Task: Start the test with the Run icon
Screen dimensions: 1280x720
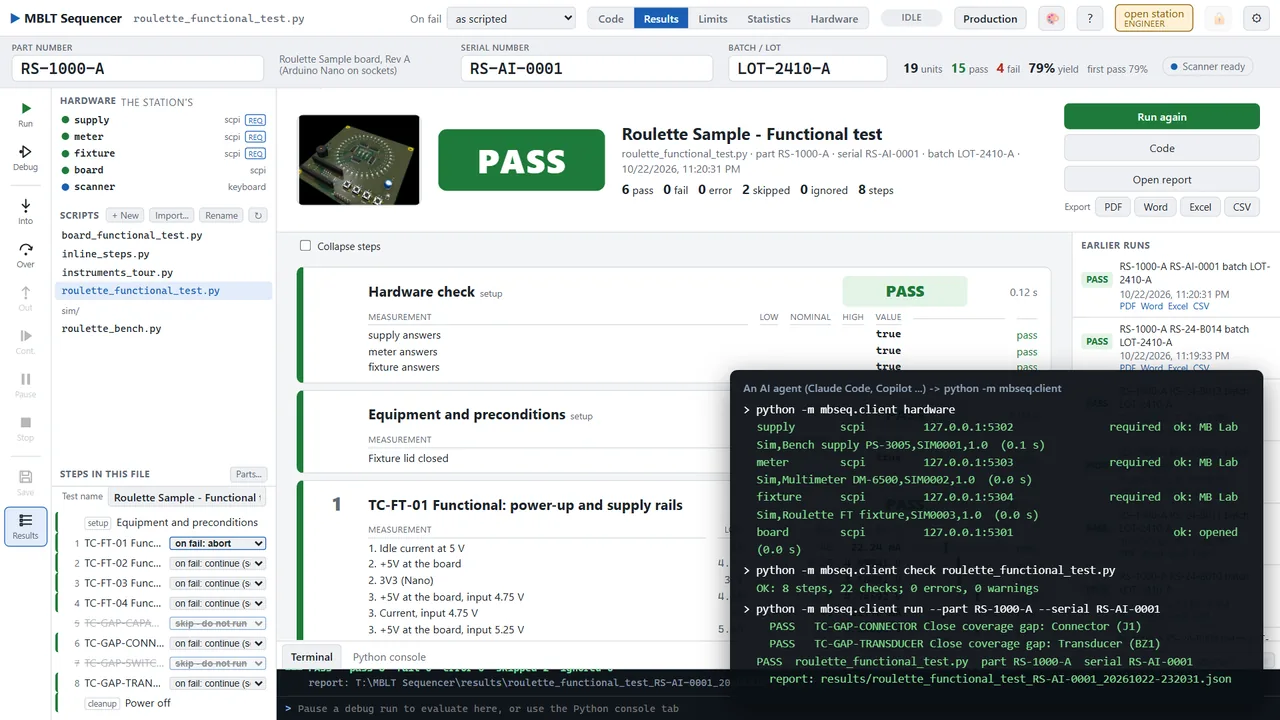Action: click(25, 114)
